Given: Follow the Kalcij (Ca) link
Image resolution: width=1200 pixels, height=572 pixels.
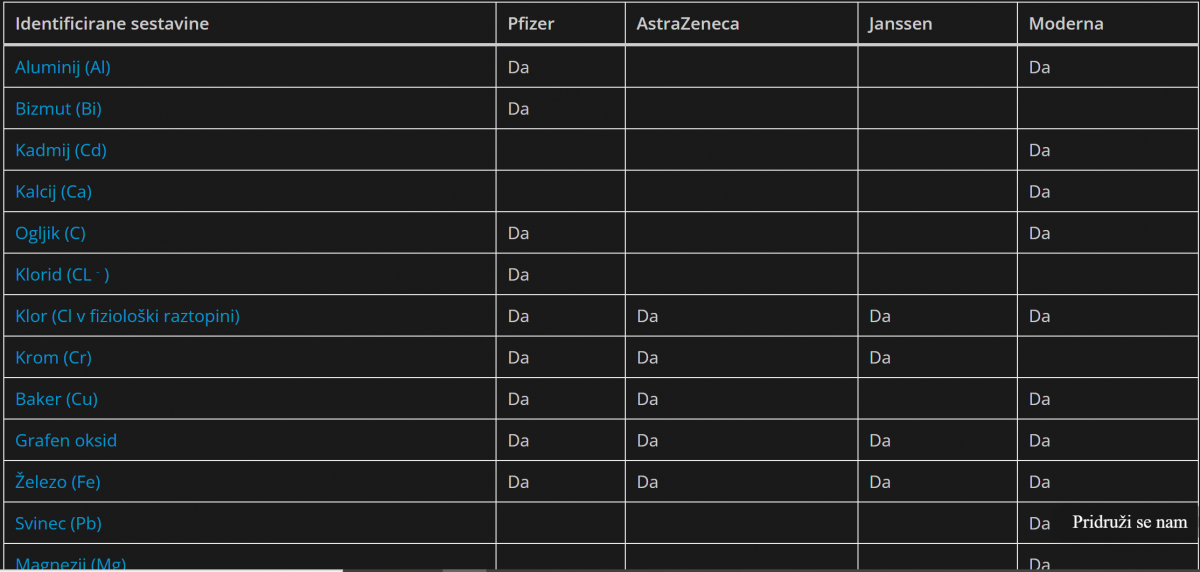Looking at the screenshot, I should [53, 191].
